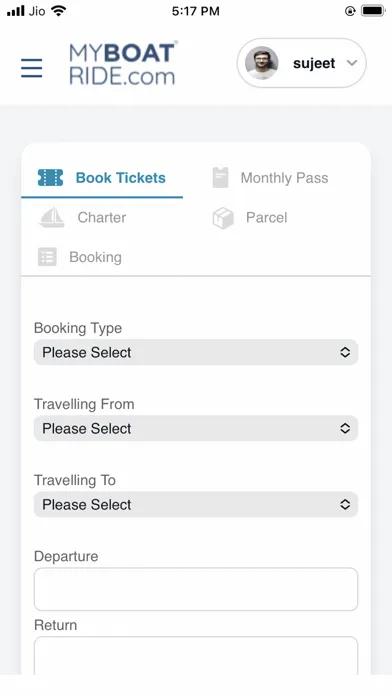The height and width of the screenshot is (696, 392).
Task: Tap the battery icon in status bar
Action: pos(372,11)
